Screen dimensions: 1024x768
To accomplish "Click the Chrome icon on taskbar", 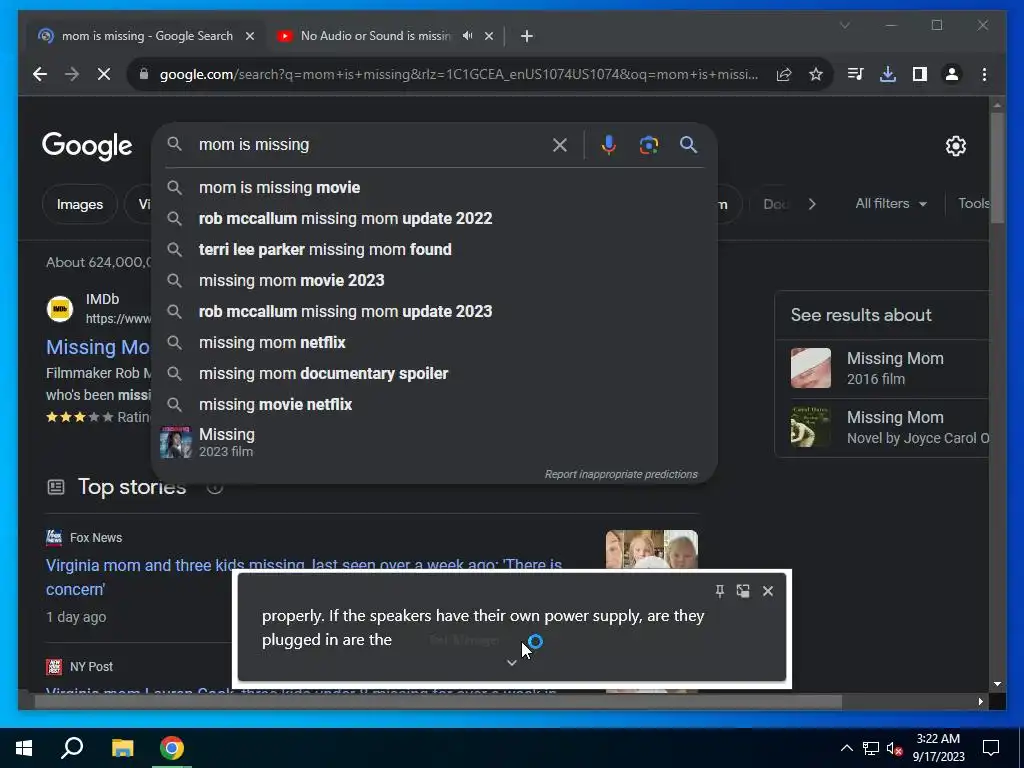I will point(172,748).
